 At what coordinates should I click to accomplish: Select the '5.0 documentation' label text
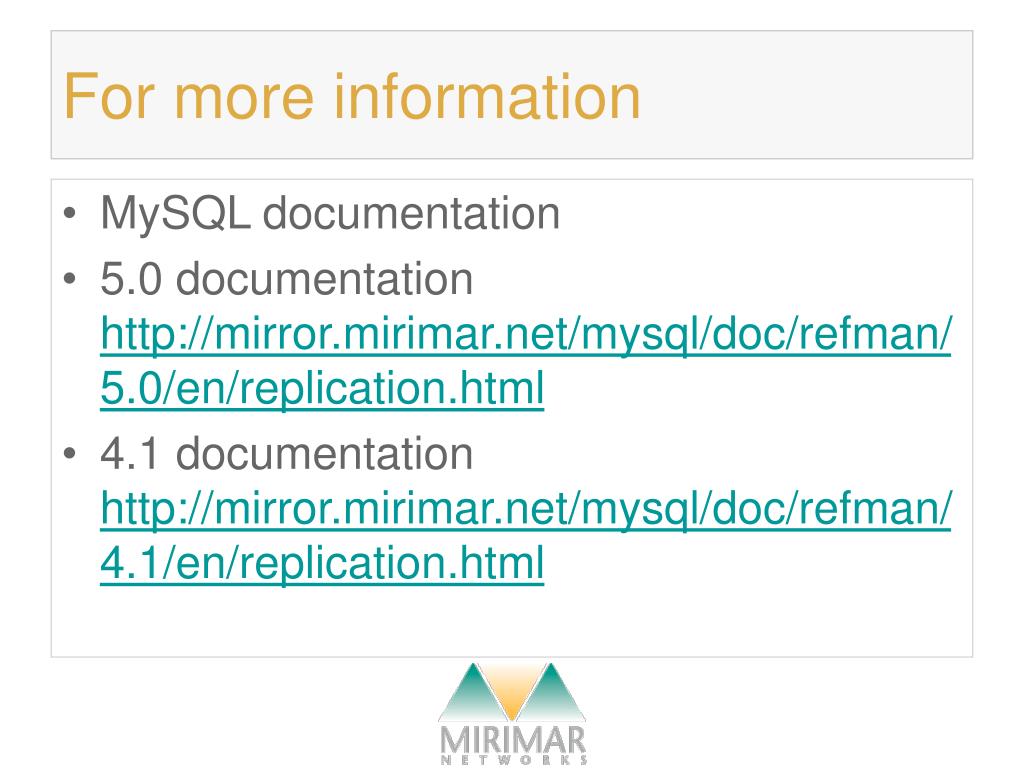click(286, 279)
